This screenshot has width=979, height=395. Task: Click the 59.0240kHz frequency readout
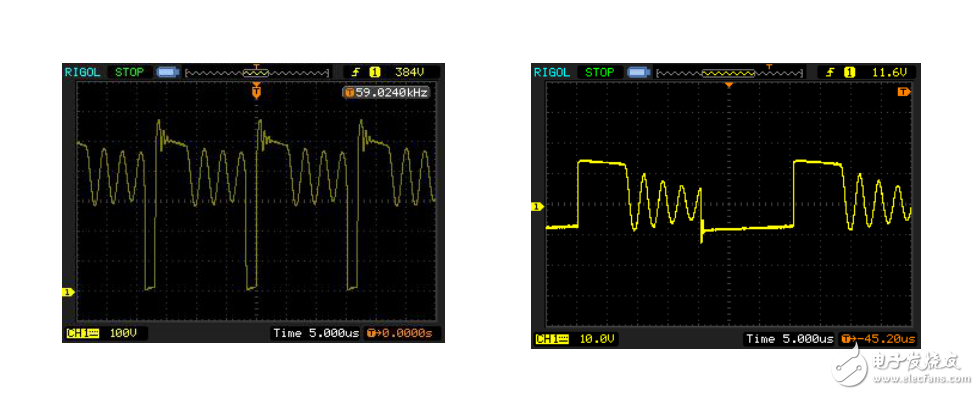pos(387,93)
